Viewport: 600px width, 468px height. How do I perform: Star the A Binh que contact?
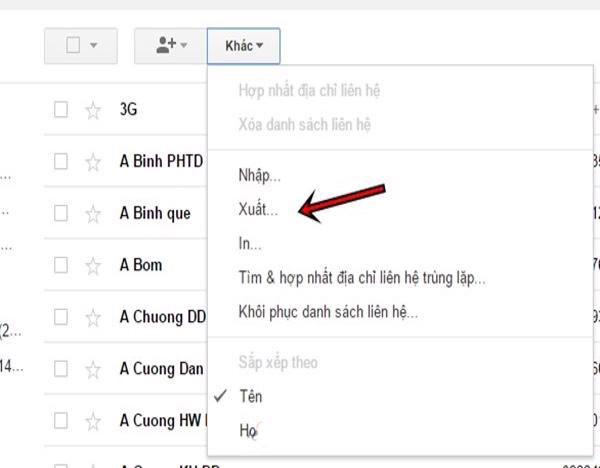tap(93, 214)
